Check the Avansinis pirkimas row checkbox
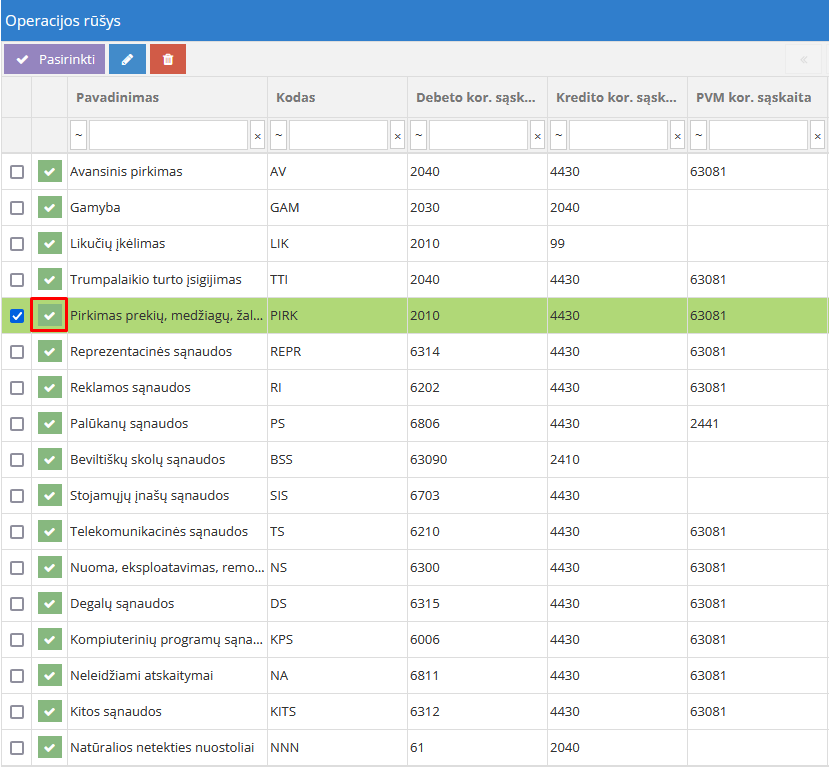The width and height of the screenshot is (829, 767). tap(17, 172)
